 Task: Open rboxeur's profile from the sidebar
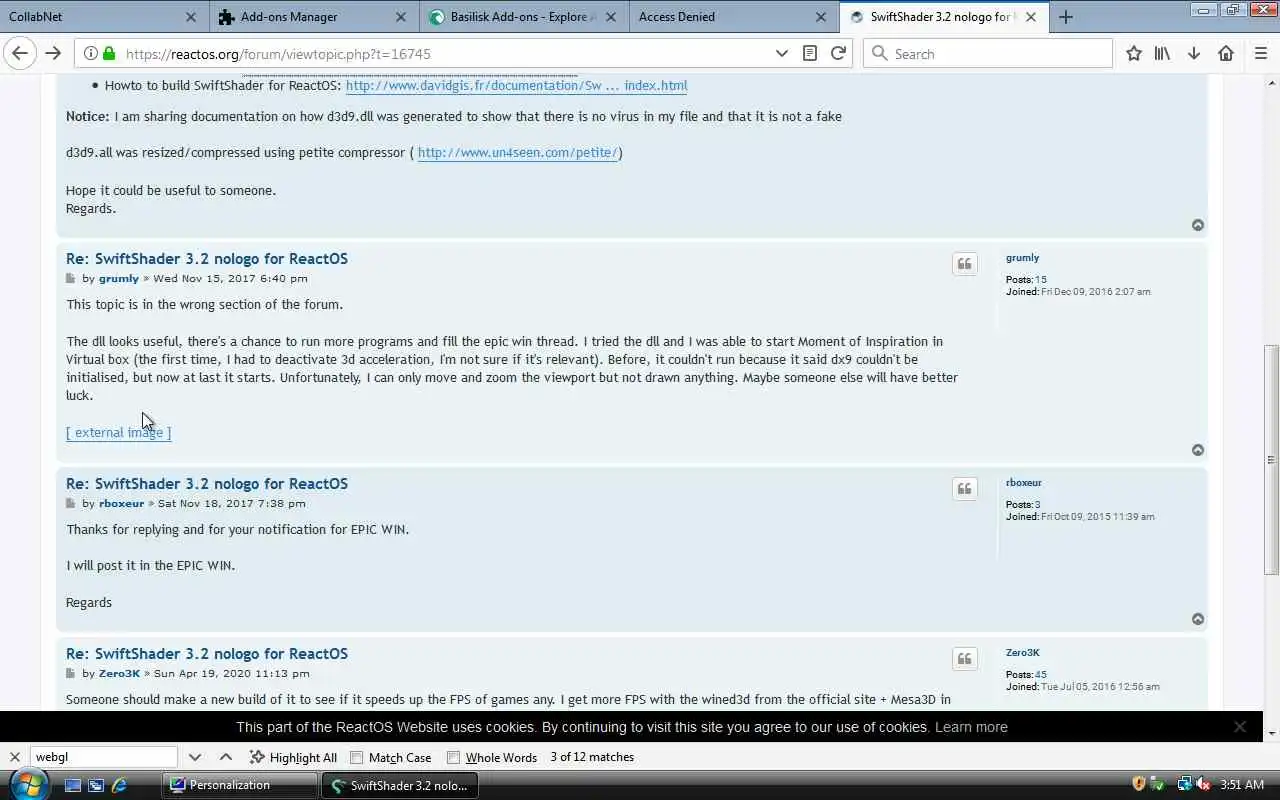tap(1024, 483)
